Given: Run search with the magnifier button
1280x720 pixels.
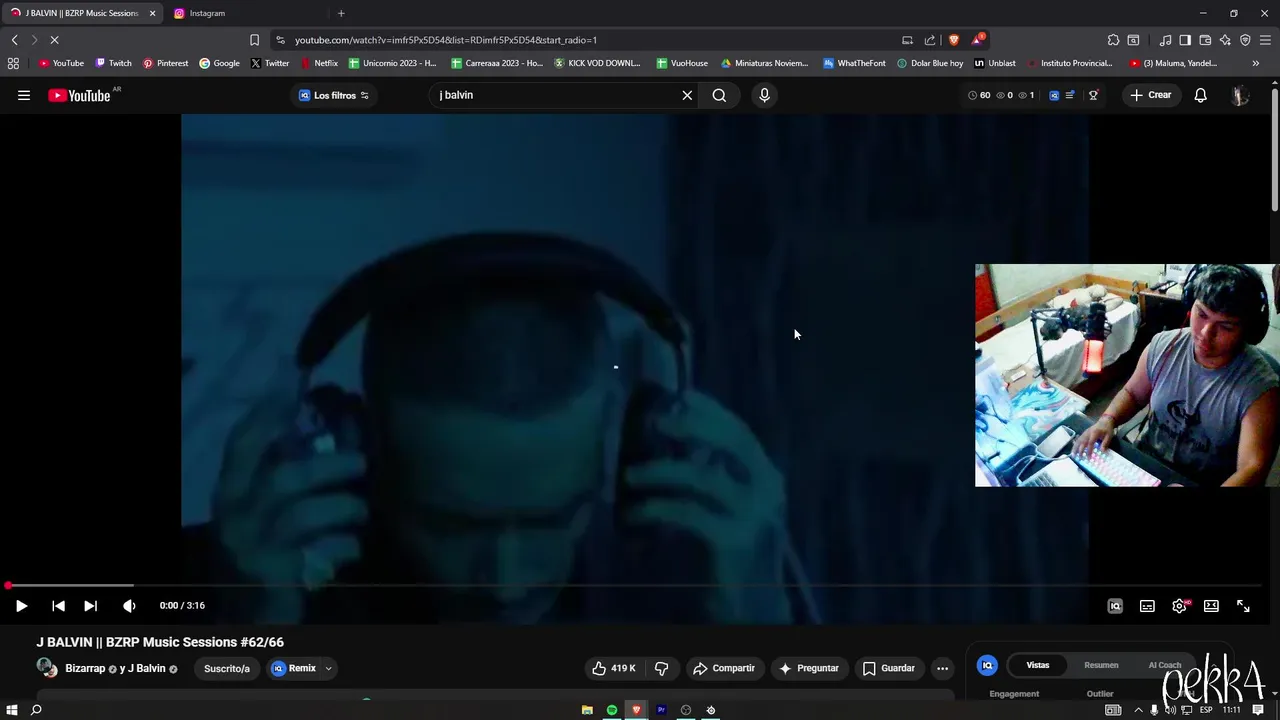Looking at the screenshot, I should pyautogui.click(x=719, y=95).
